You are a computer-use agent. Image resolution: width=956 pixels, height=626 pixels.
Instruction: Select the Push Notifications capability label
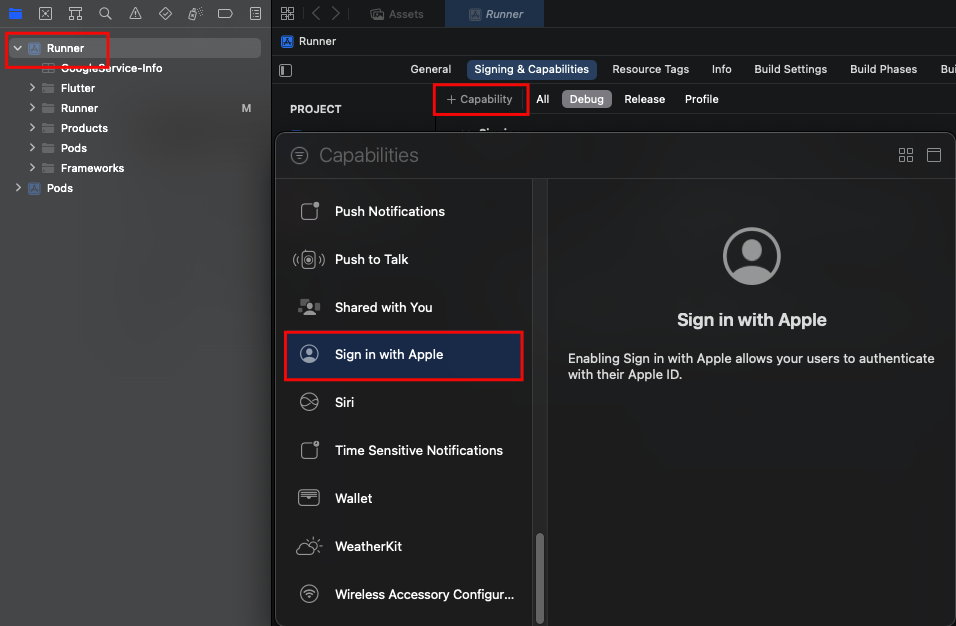[390, 212]
